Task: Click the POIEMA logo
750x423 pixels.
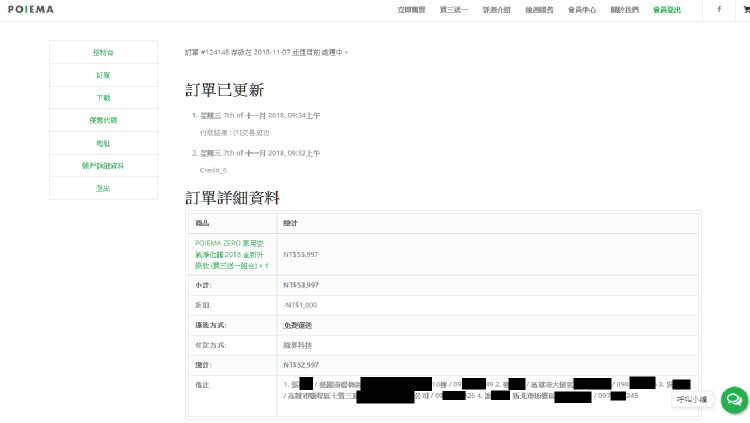Action: pos(31,9)
